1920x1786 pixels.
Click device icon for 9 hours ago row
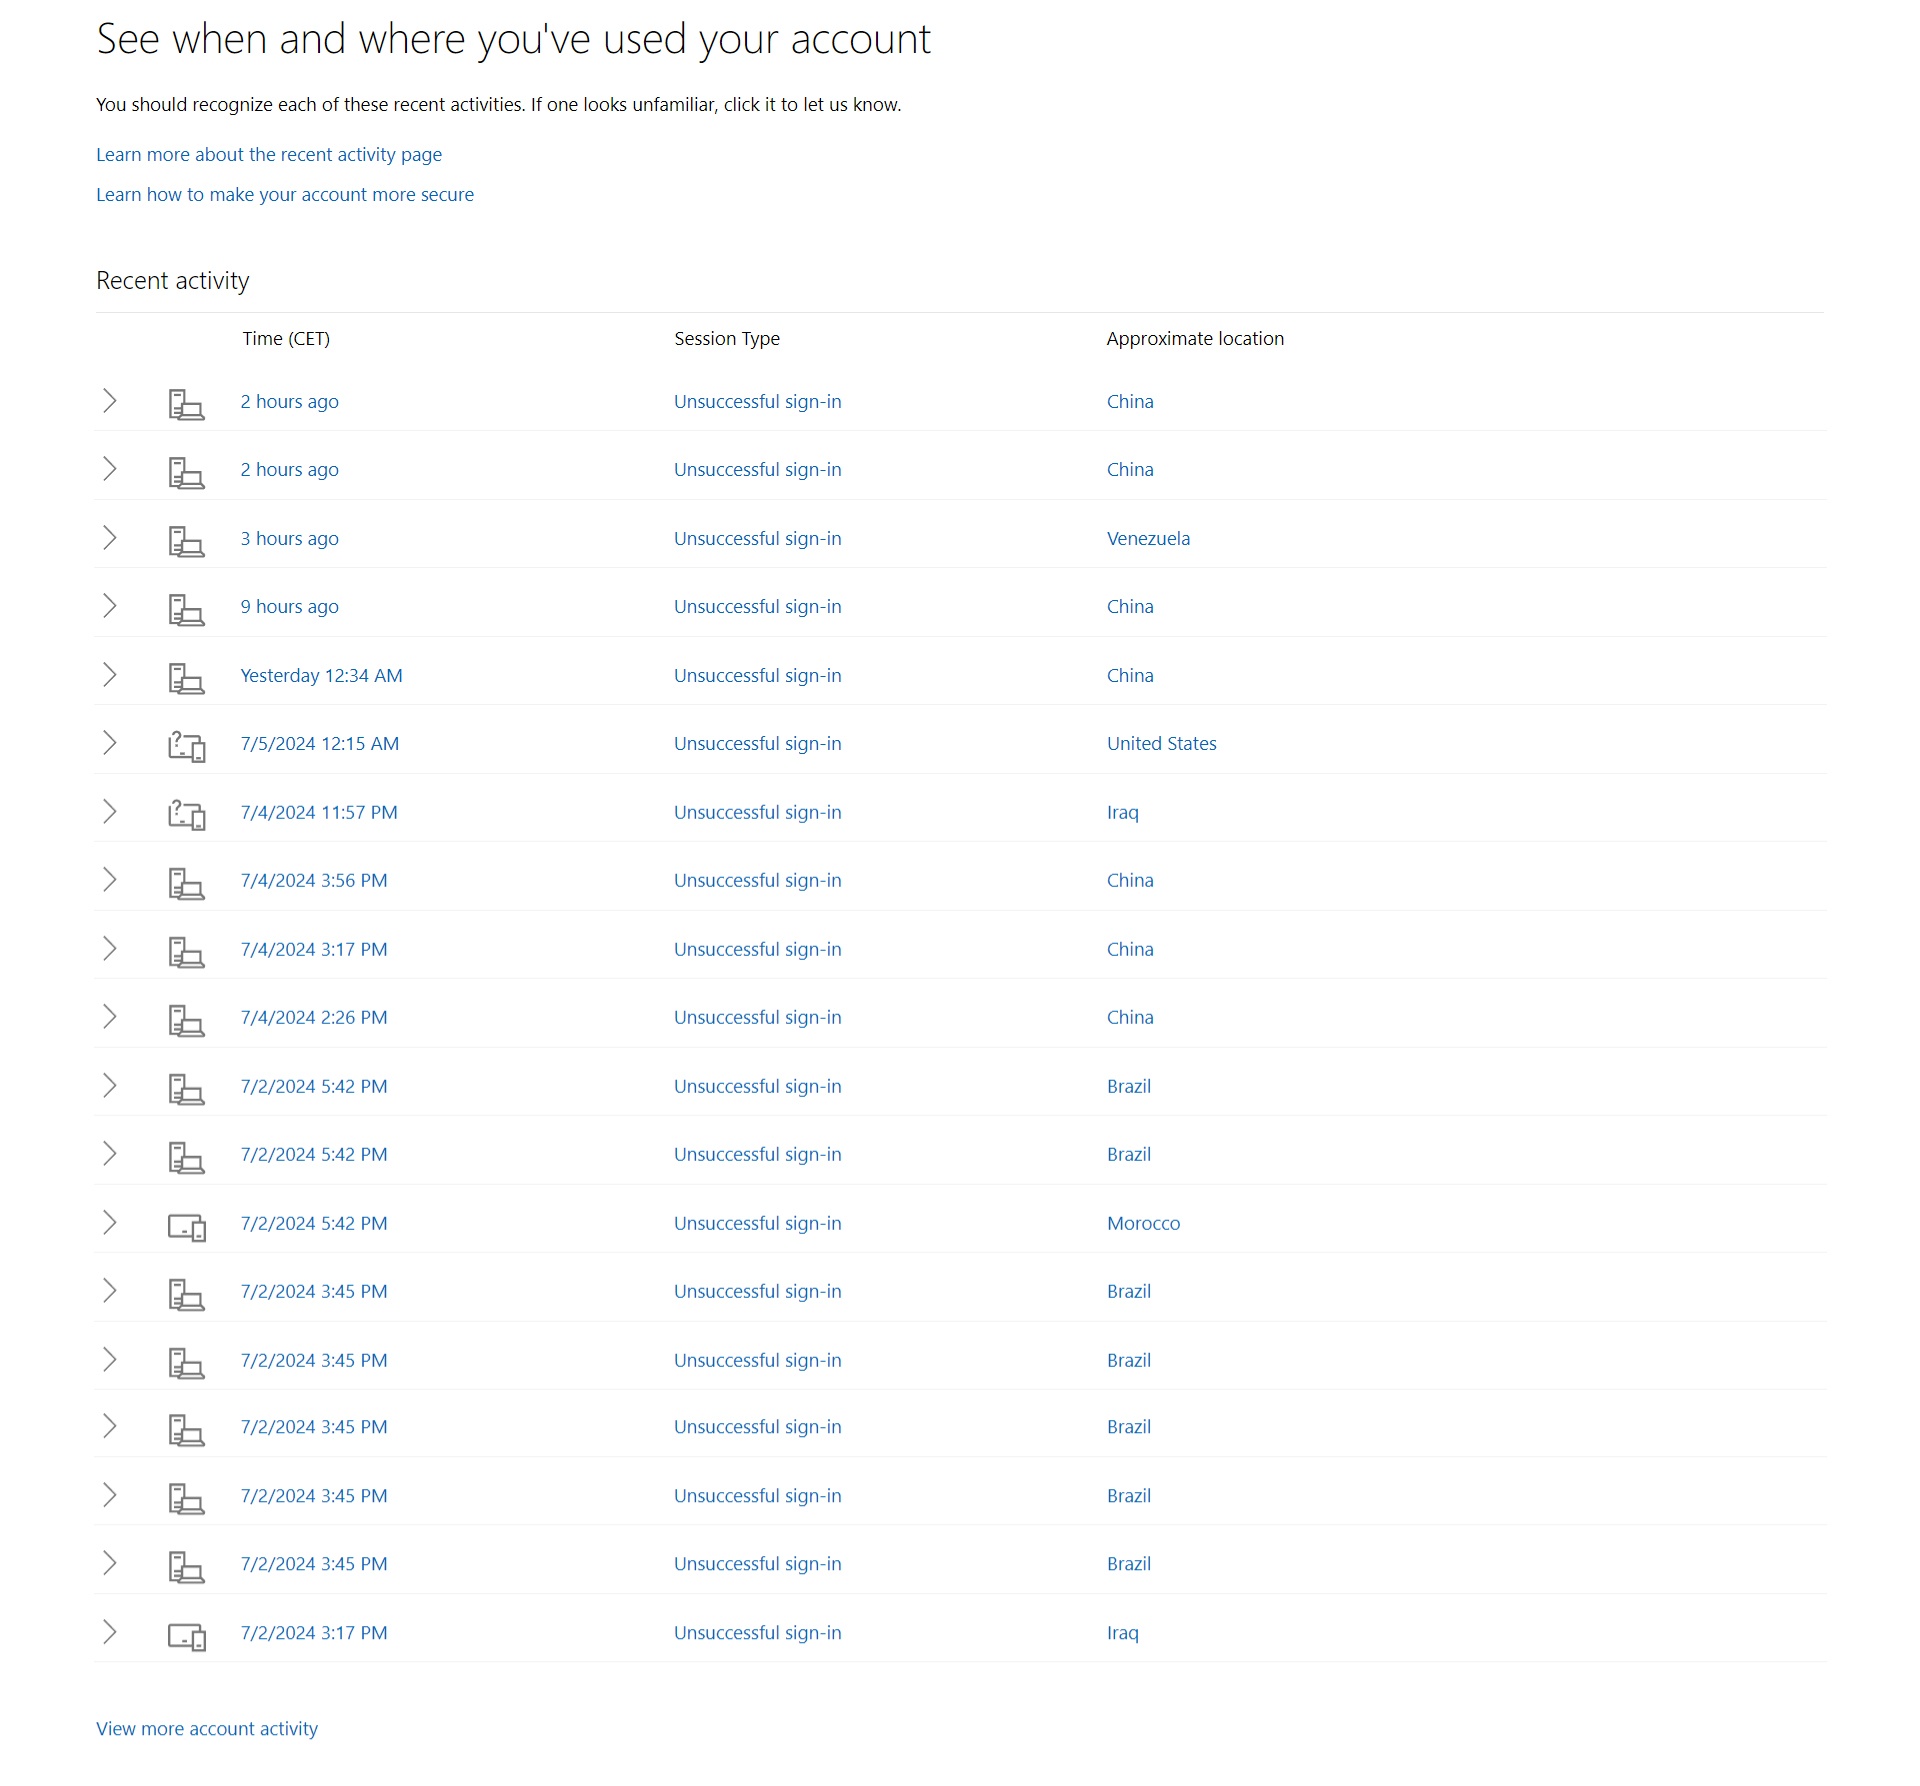pyautogui.click(x=186, y=609)
